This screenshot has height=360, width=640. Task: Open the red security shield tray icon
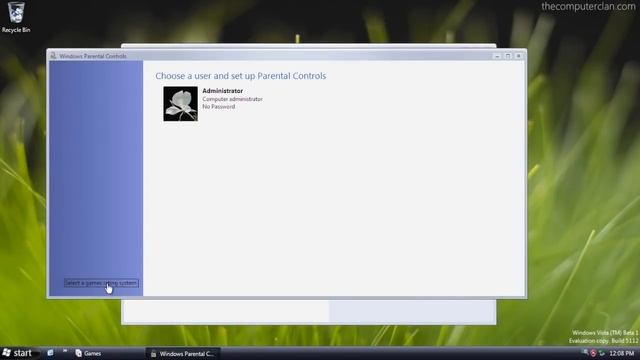(x=593, y=353)
